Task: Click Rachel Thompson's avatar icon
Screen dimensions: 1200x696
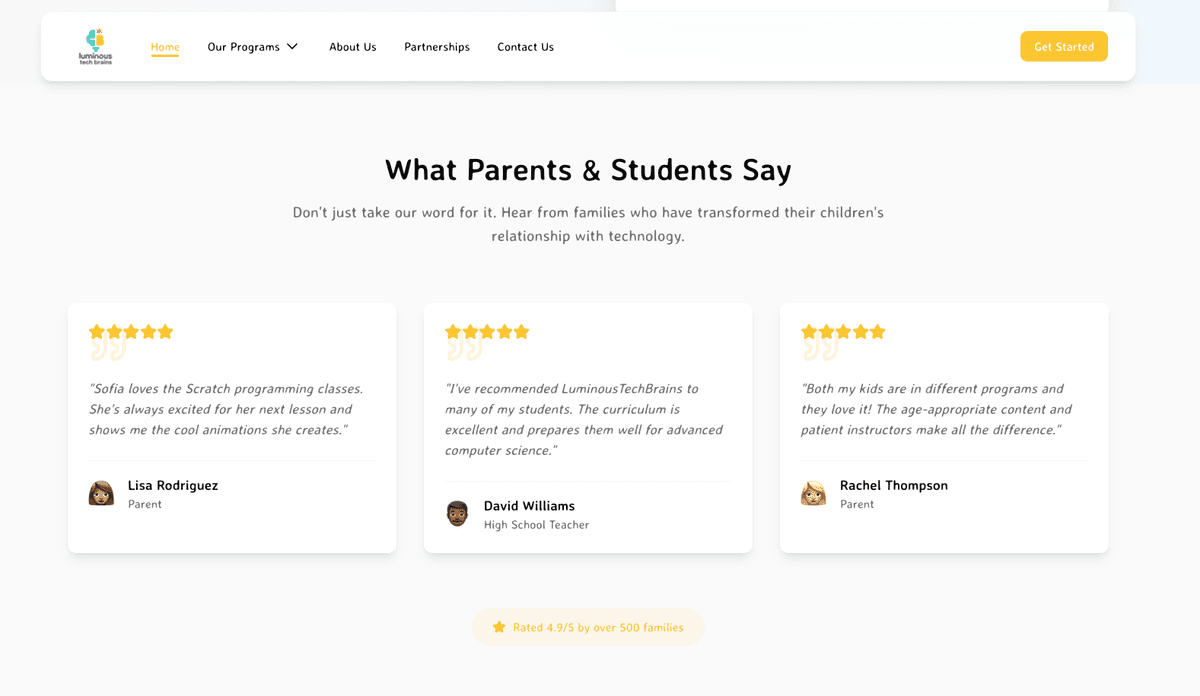Action: (x=813, y=493)
